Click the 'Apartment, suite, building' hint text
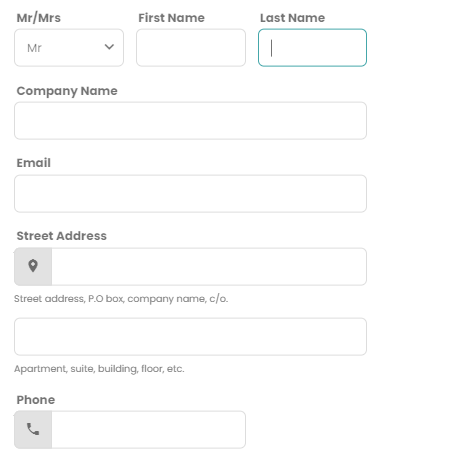Viewport: 469px width, 465px height. (x=99, y=369)
